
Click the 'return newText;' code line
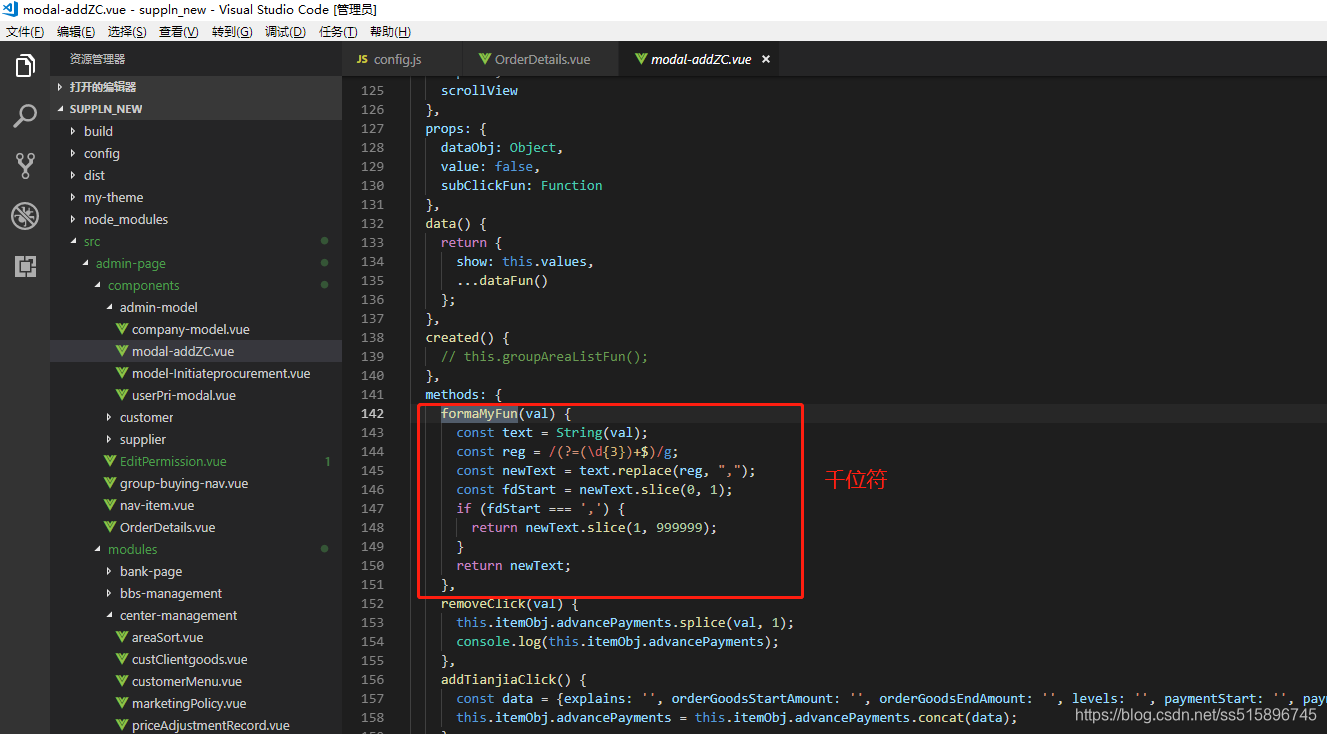tap(514, 565)
